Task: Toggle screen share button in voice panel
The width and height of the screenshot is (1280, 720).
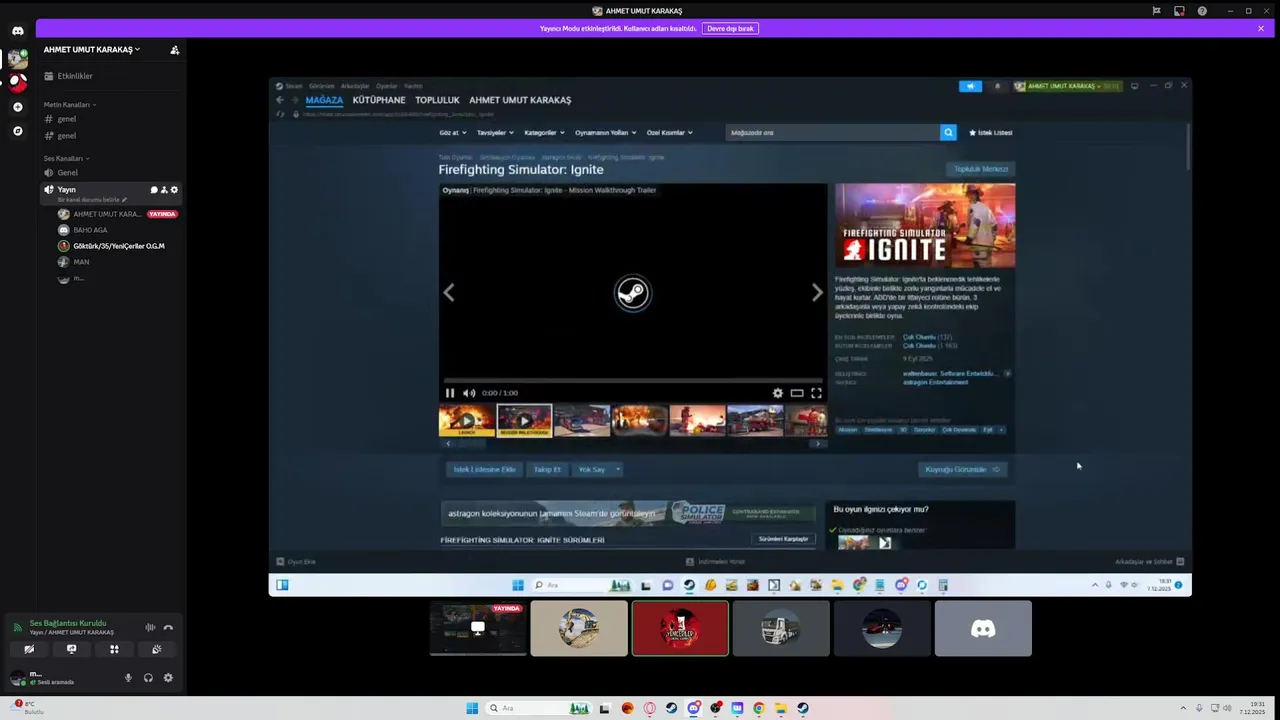Action: (71, 649)
